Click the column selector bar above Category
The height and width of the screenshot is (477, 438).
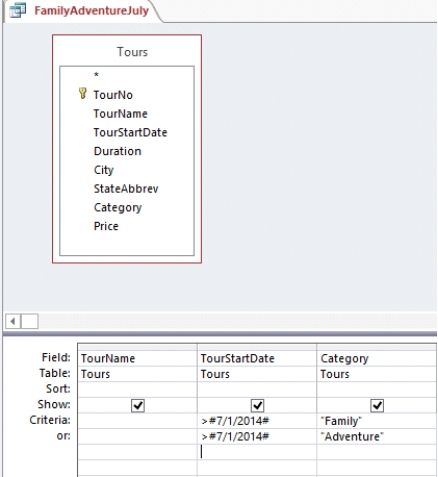click(x=377, y=347)
